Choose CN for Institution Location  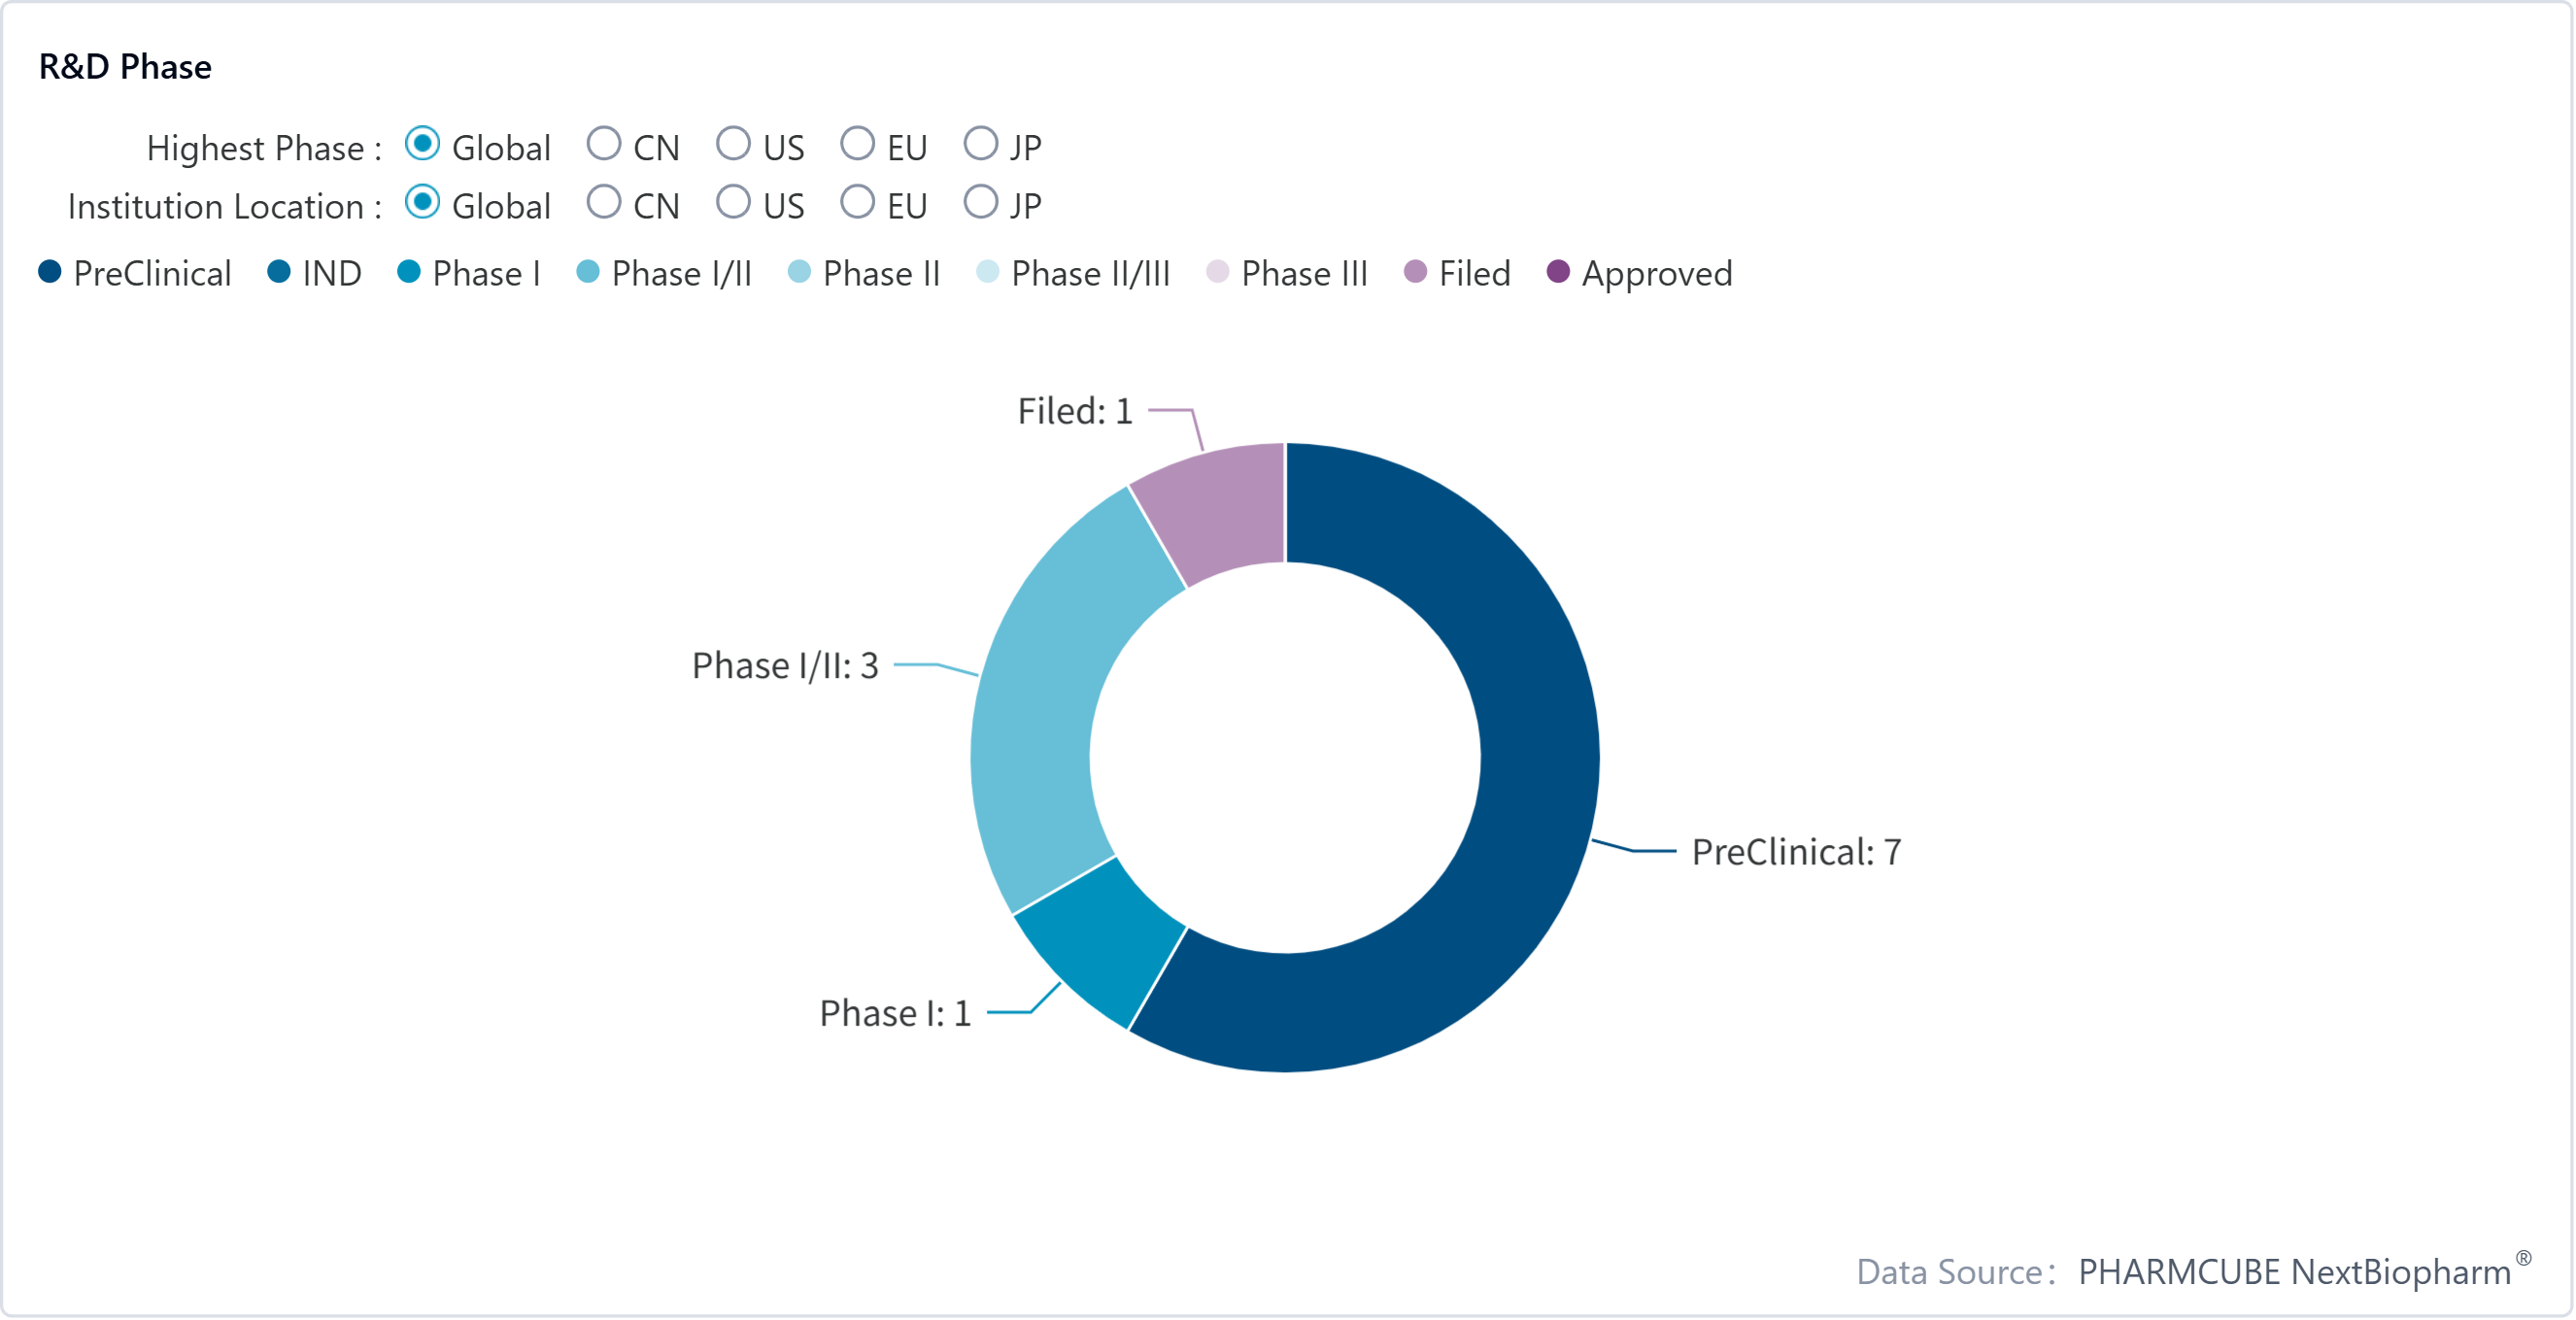603,202
